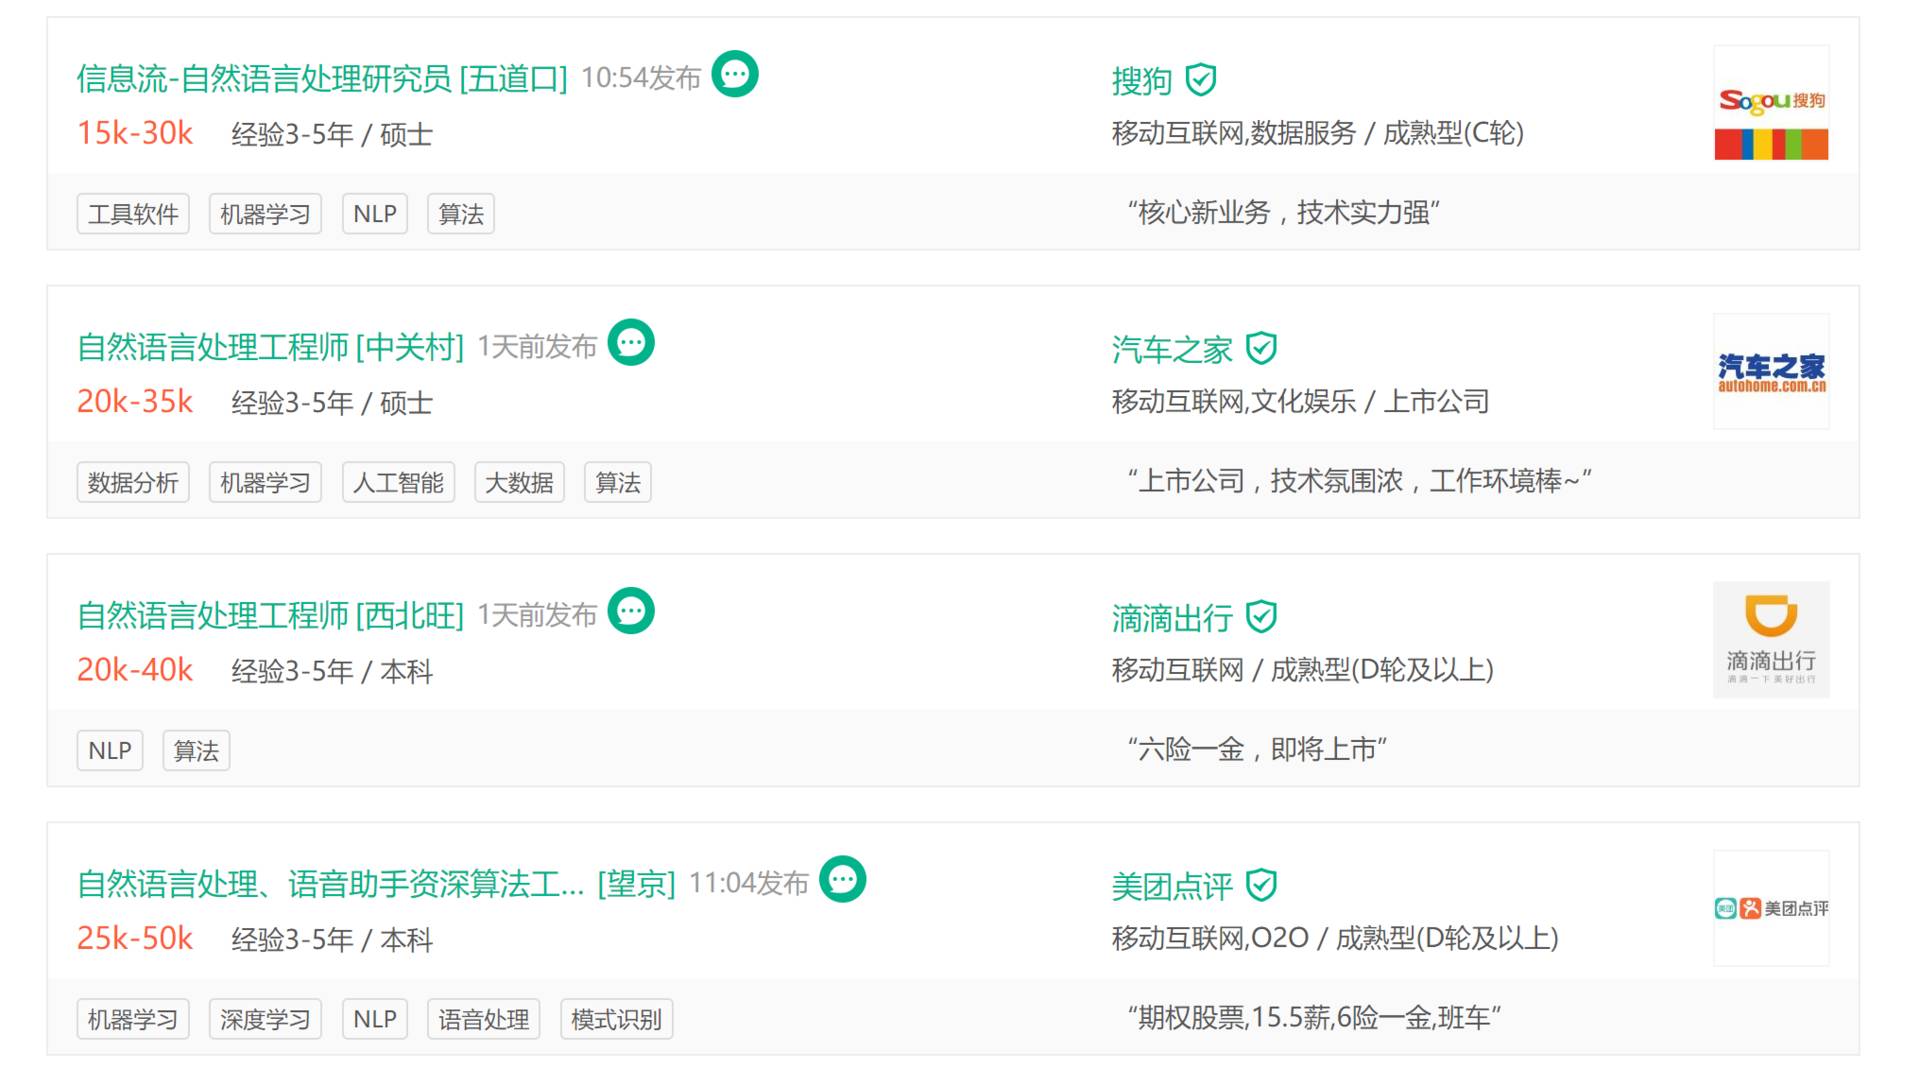Viewport: 1920px width, 1086px height.
Task: Open job 信息流-自然语言处理研究员 [五道口]
Action: [321, 79]
